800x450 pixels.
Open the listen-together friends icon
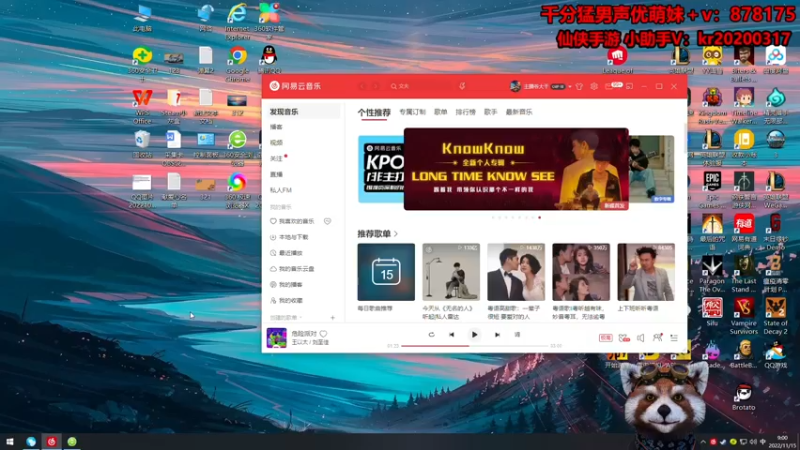pos(657,337)
